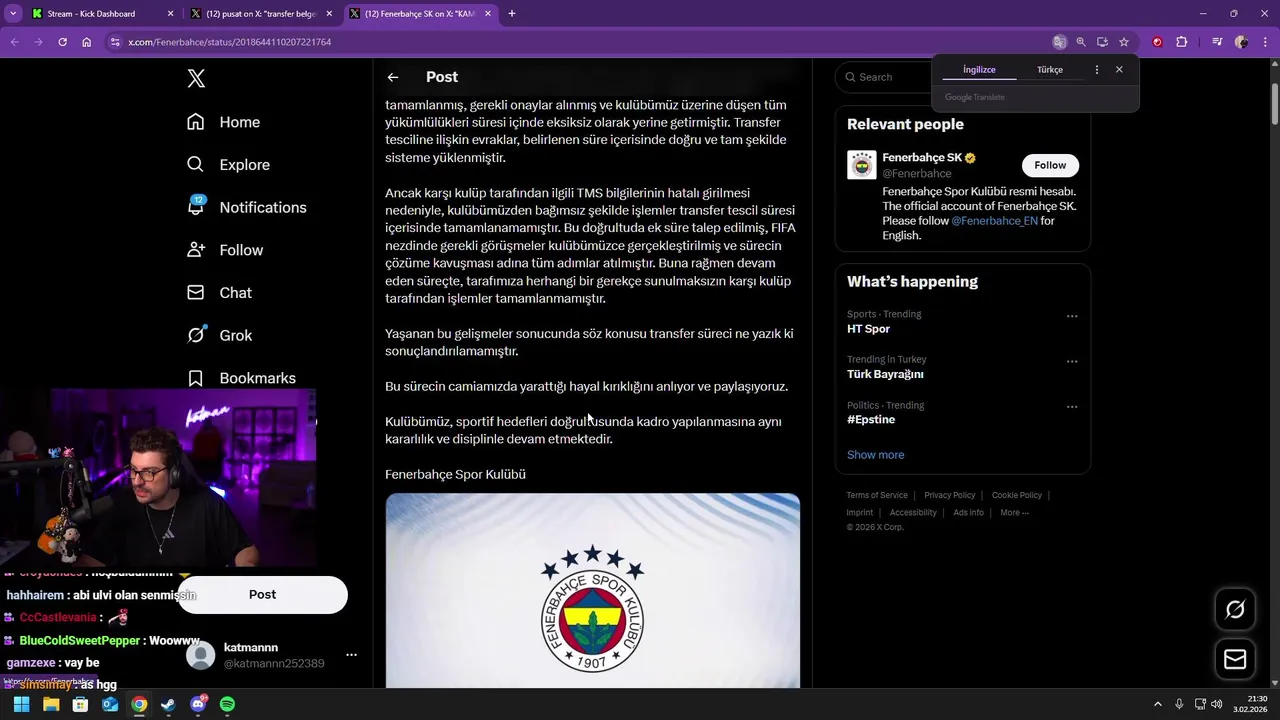Open Steam from taskbar
The image size is (1280, 720).
click(168, 705)
